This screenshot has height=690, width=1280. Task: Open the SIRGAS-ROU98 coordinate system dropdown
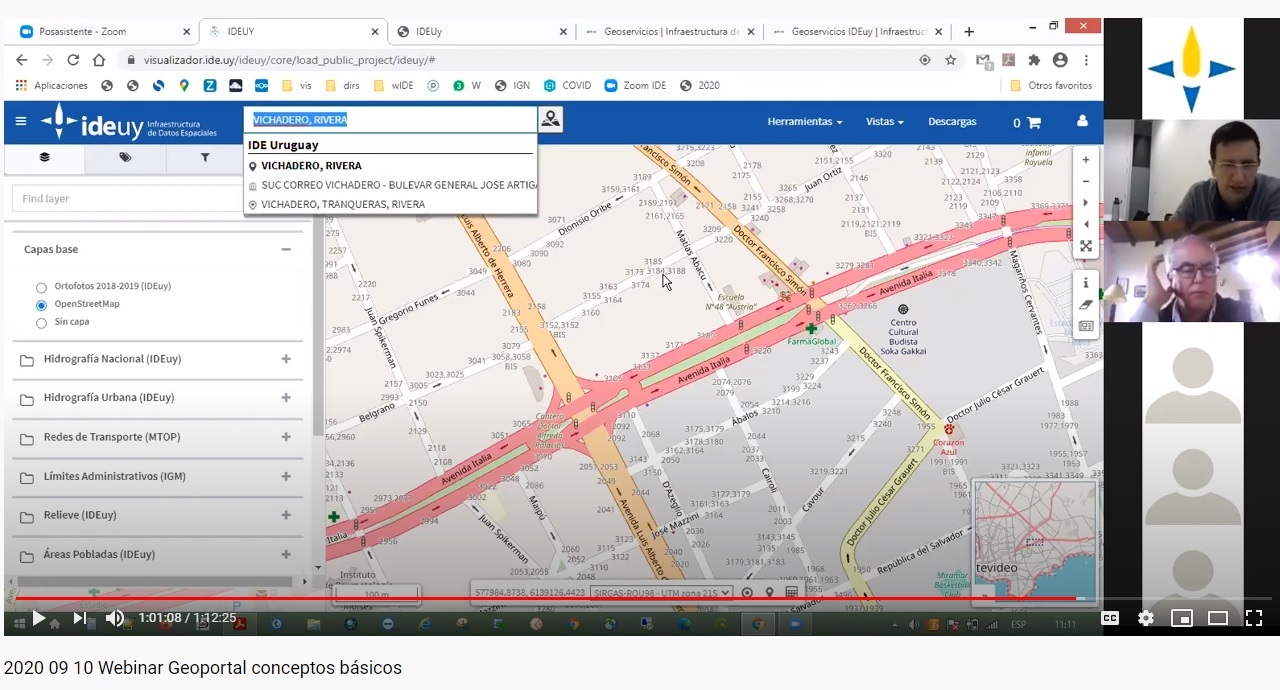(x=661, y=593)
